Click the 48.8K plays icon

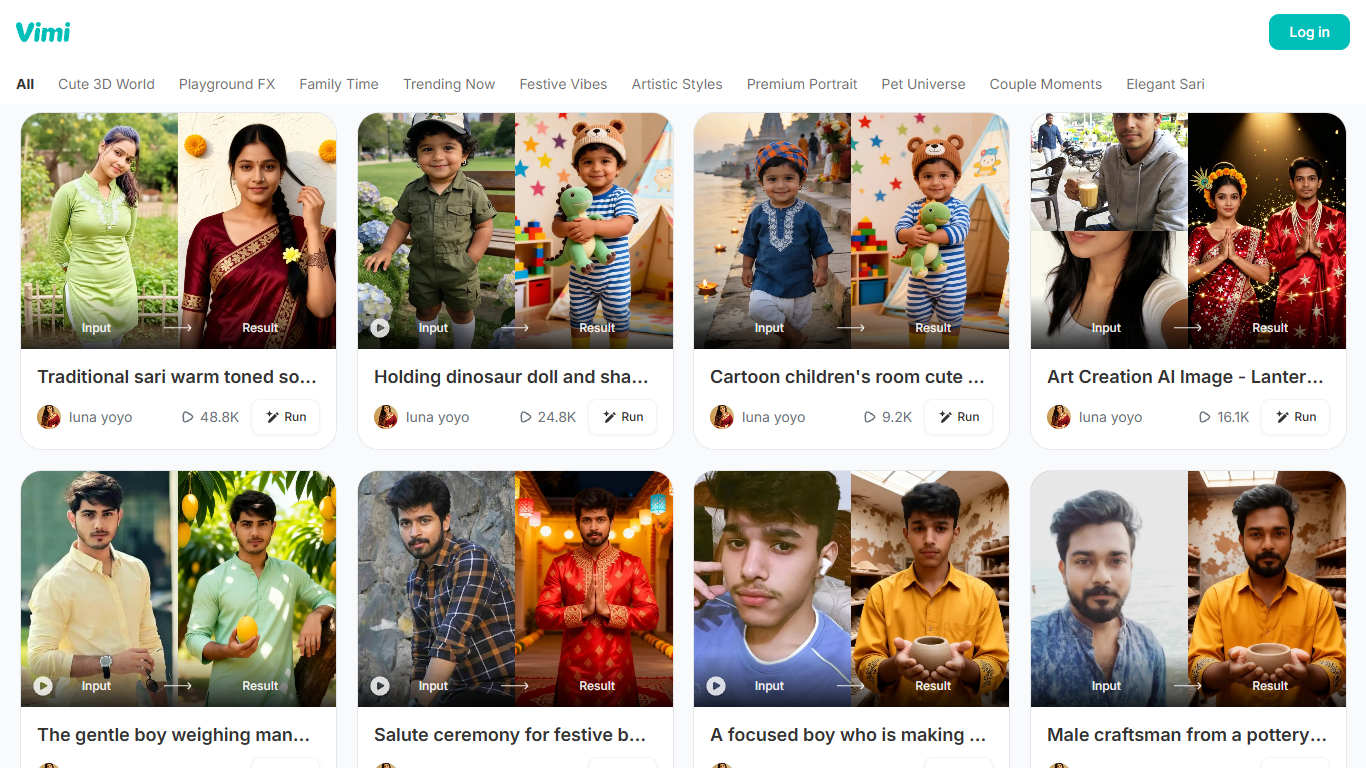click(x=187, y=417)
